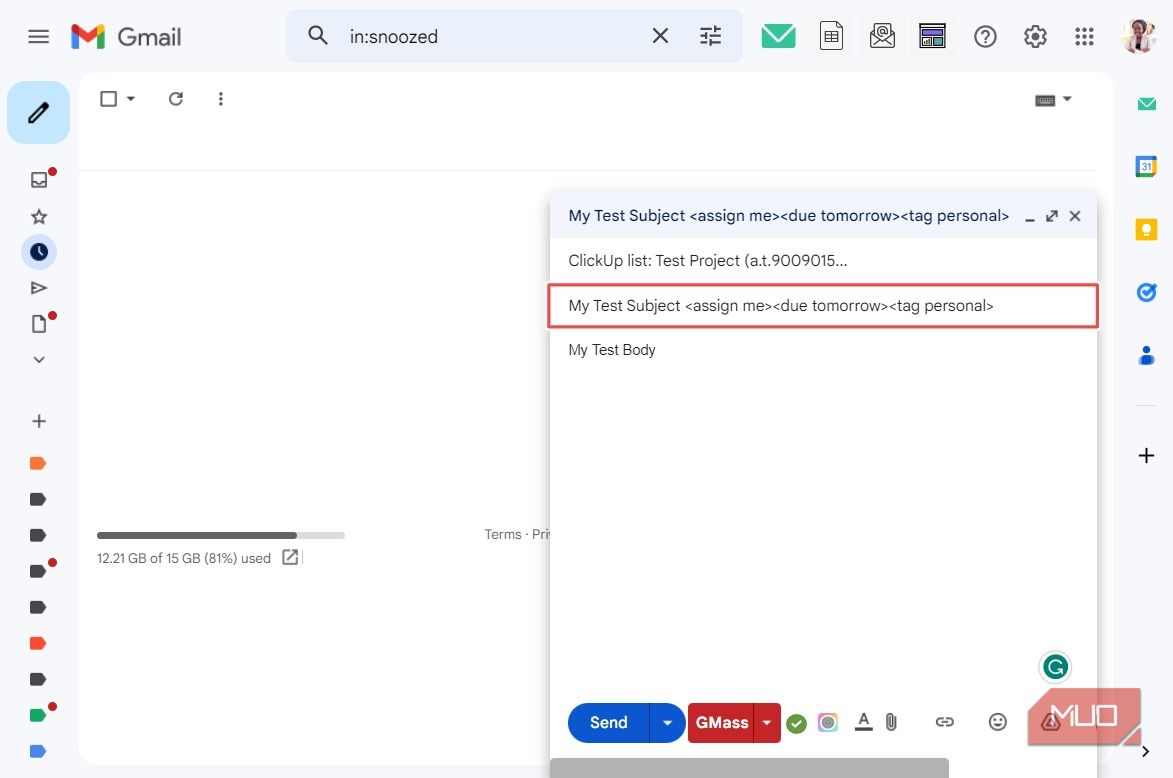The height and width of the screenshot is (778, 1173).
Task: Click the green checkmark icon in compose toolbar
Action: tap(797, 723)
